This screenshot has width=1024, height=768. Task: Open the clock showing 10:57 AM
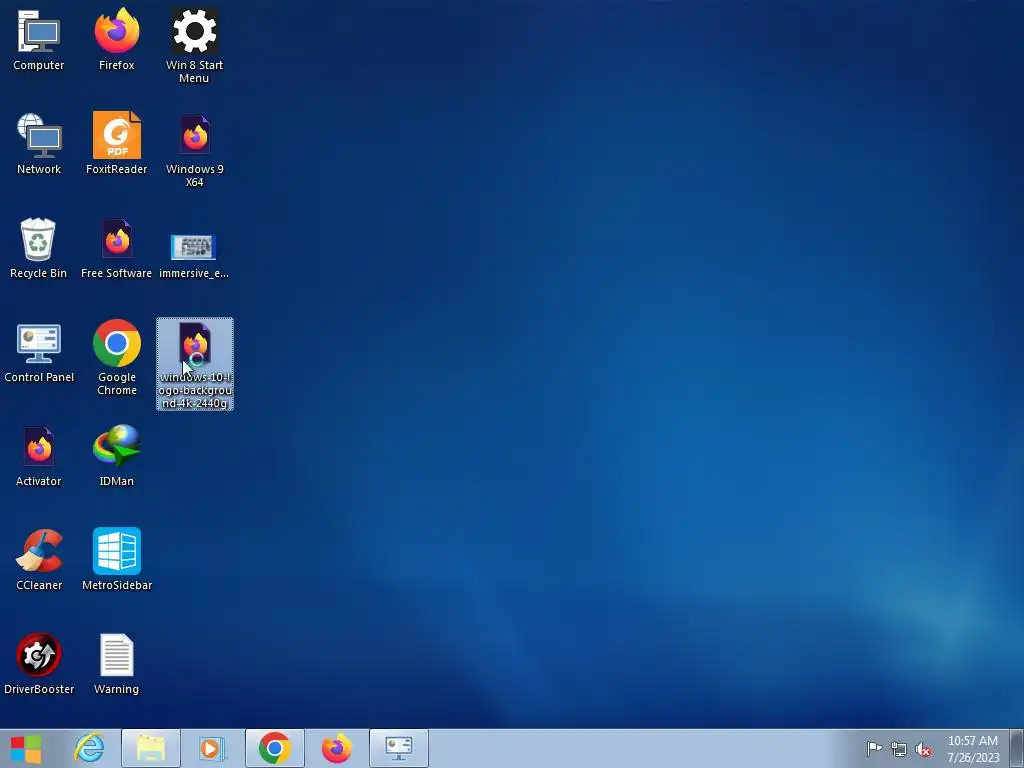[973, 749]
